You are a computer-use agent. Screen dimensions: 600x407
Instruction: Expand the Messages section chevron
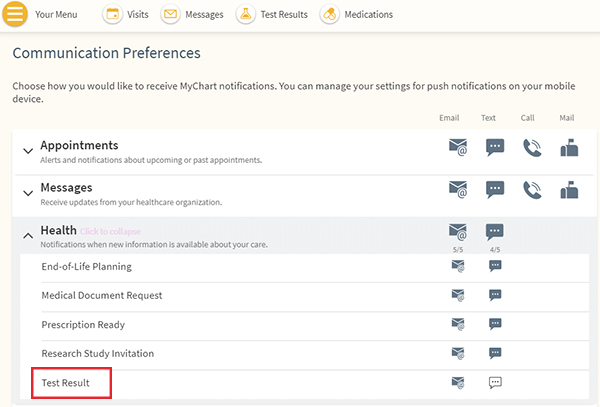[28, 193]
